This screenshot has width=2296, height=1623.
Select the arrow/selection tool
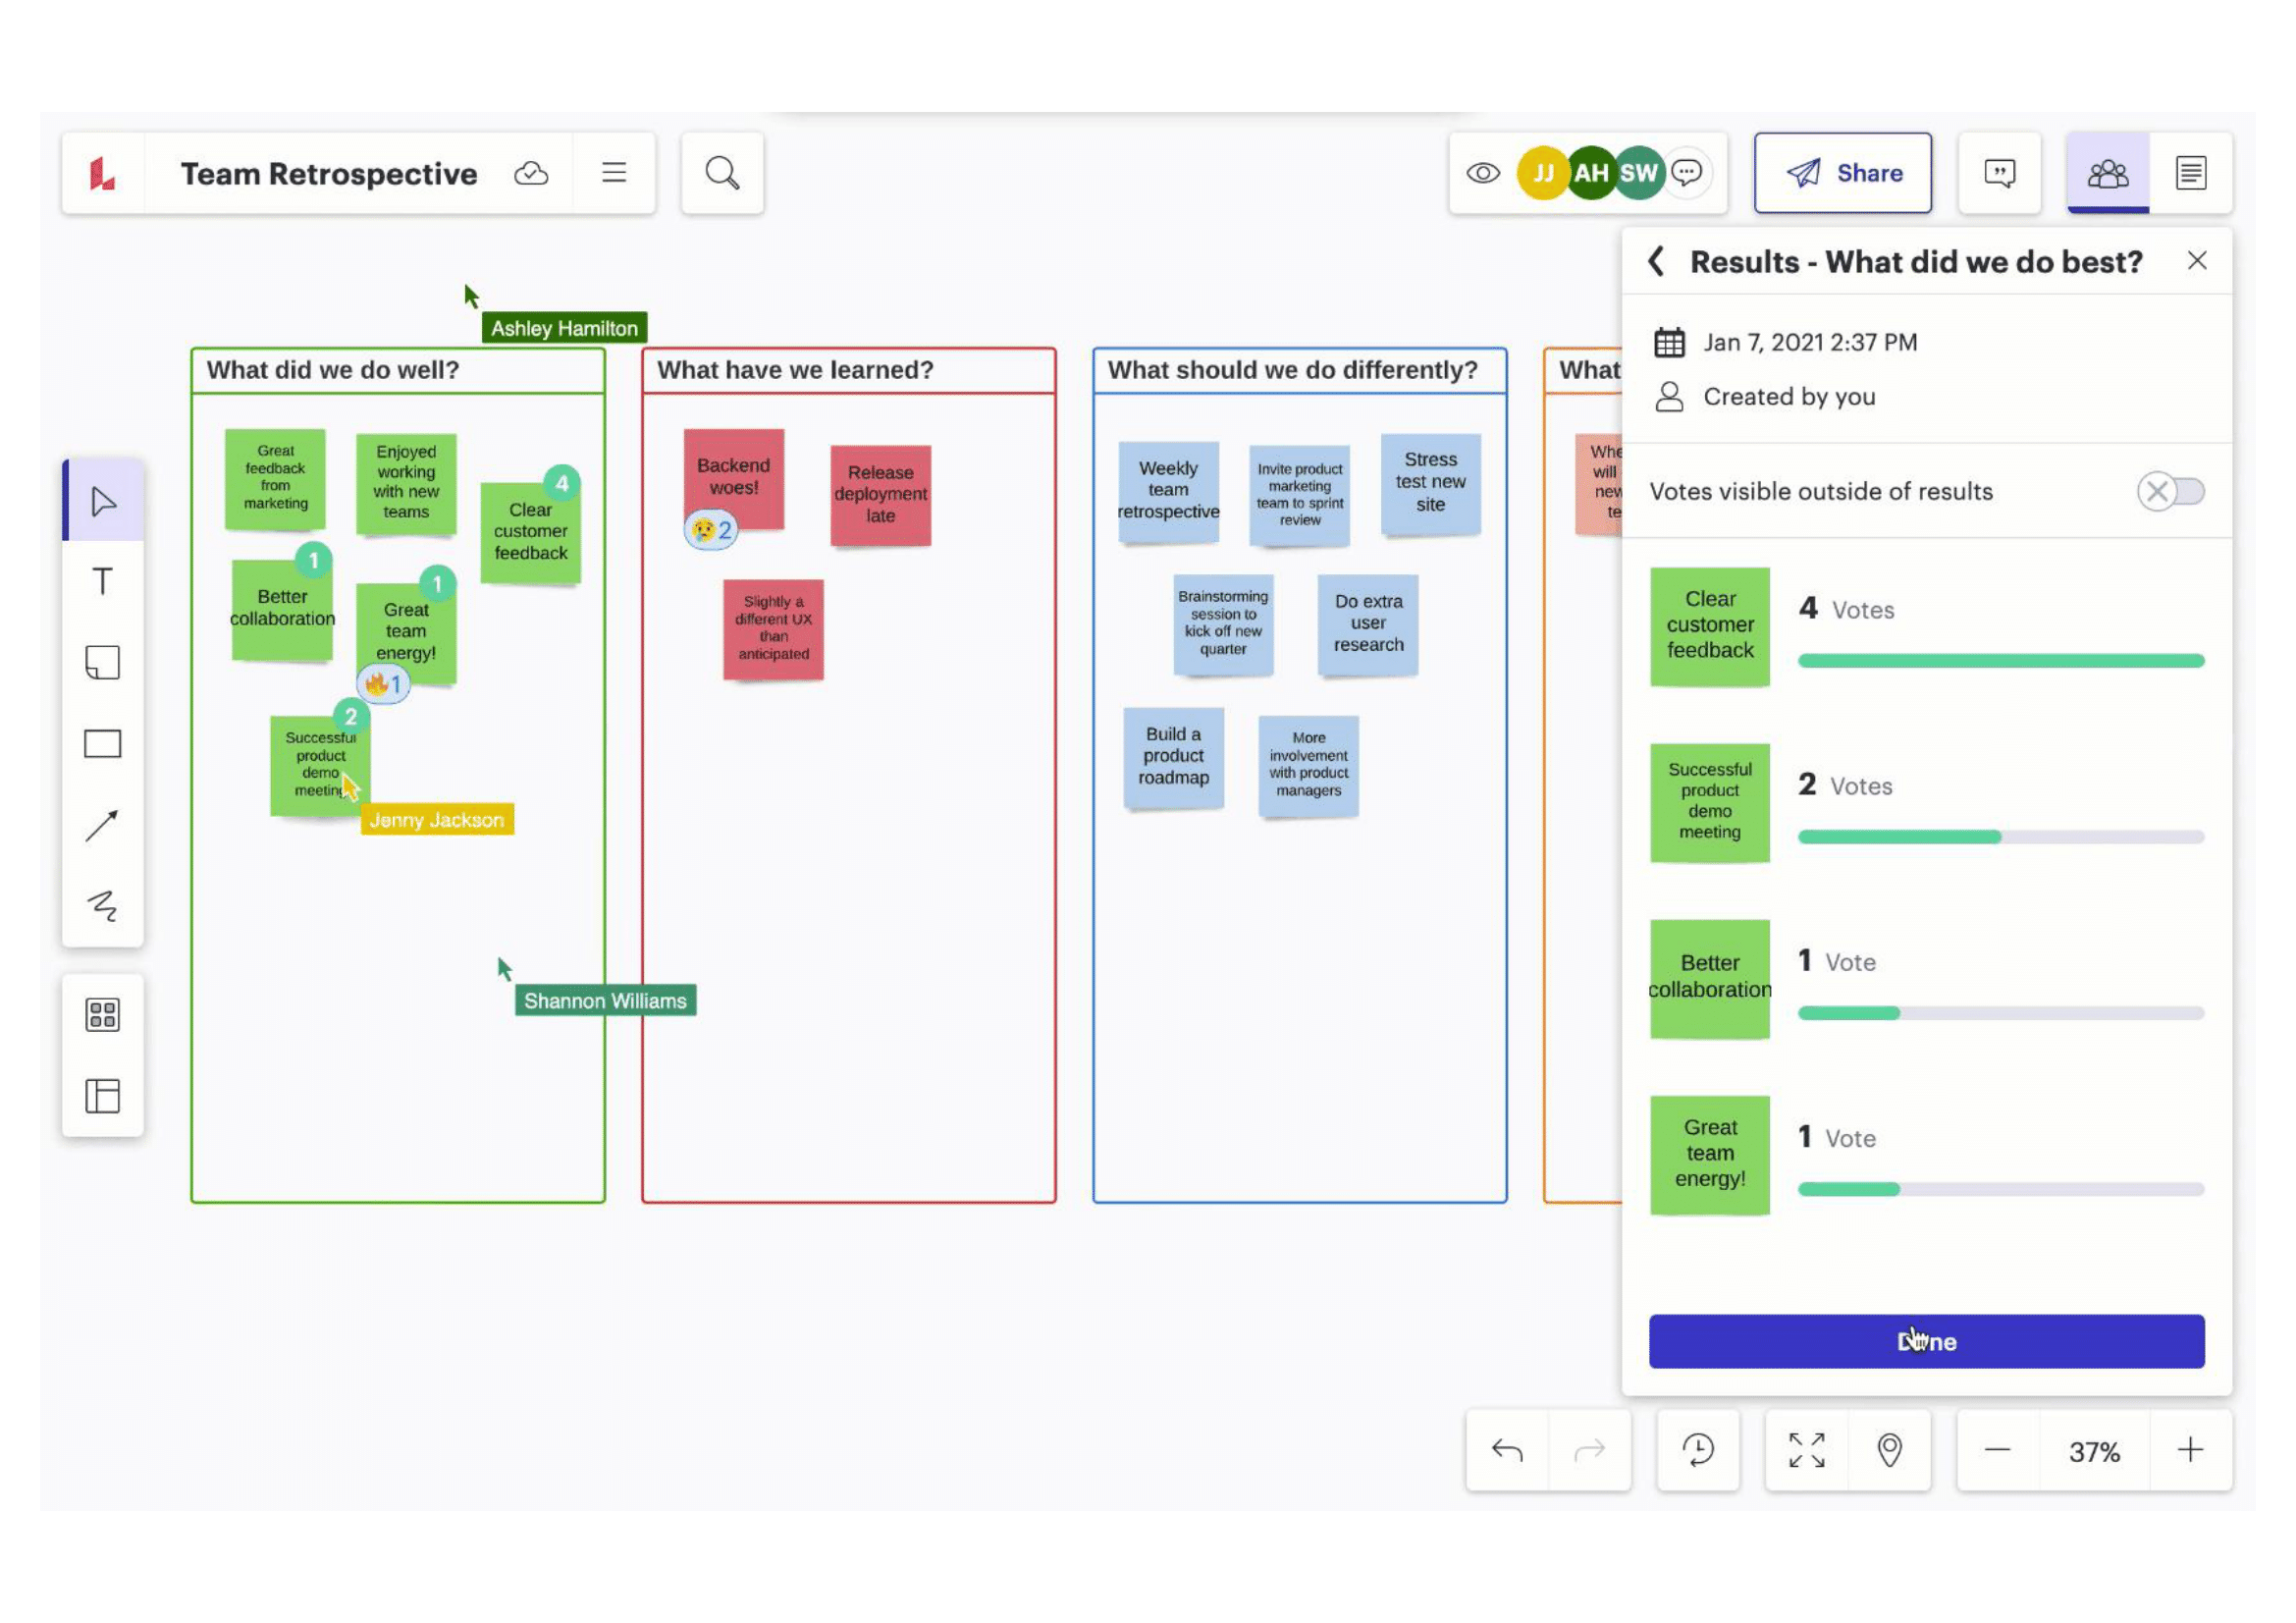[102, 501]
